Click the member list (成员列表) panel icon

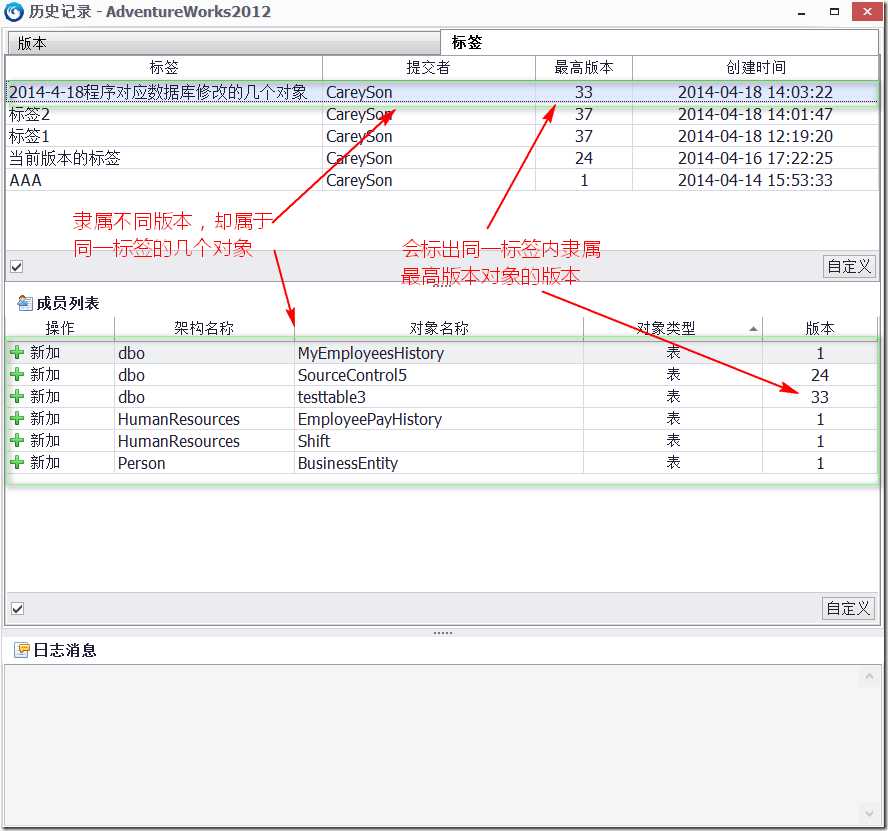[24, 303]
